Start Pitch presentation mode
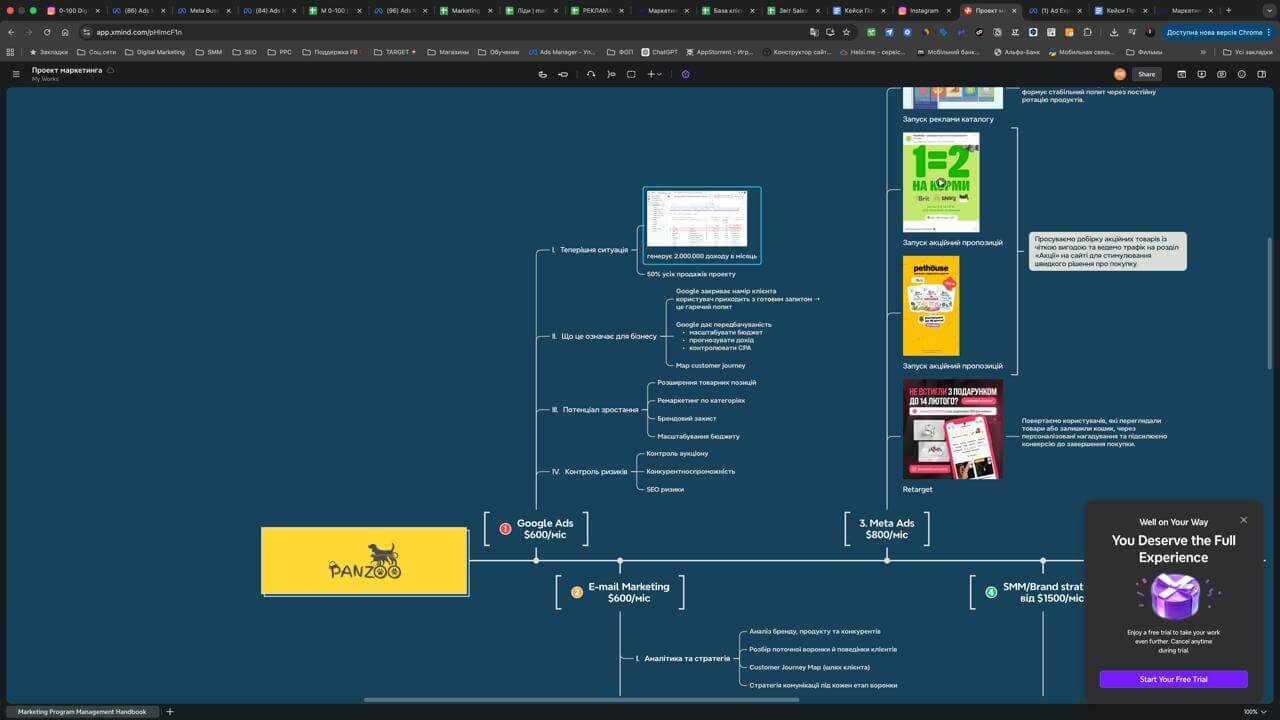 (1202, 74)
